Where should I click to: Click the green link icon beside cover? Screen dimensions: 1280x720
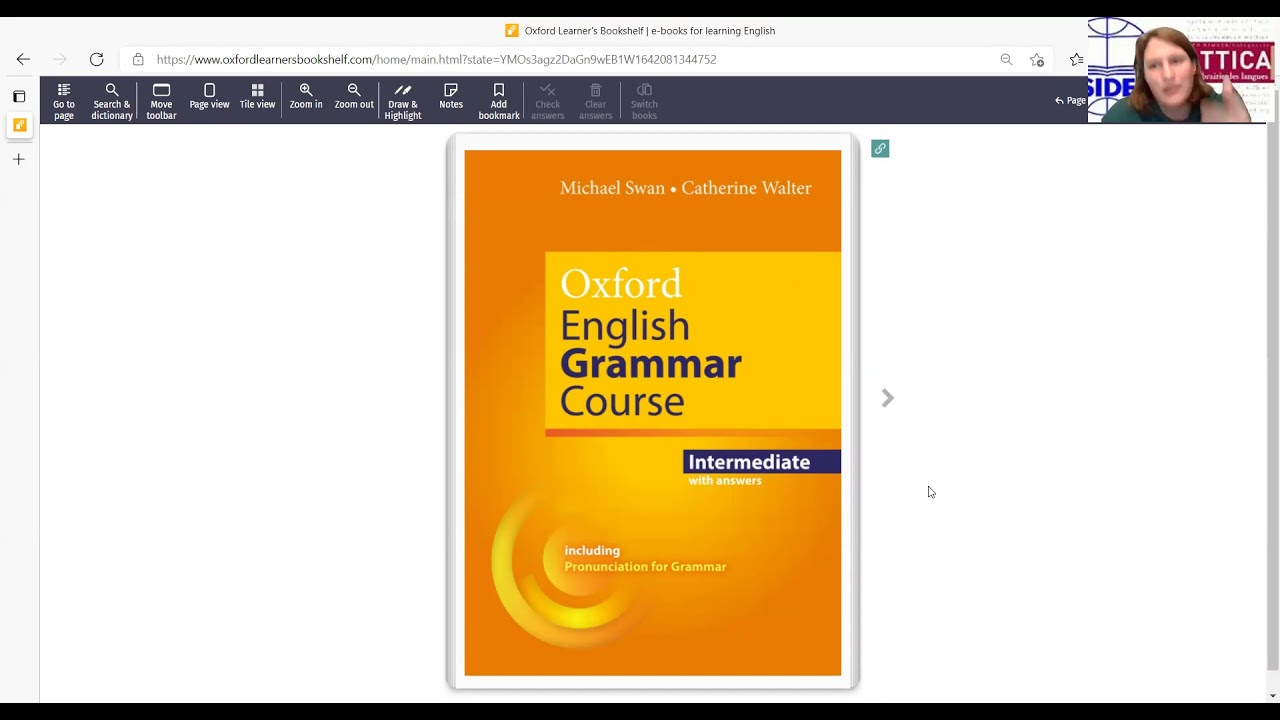coord(880,149)
